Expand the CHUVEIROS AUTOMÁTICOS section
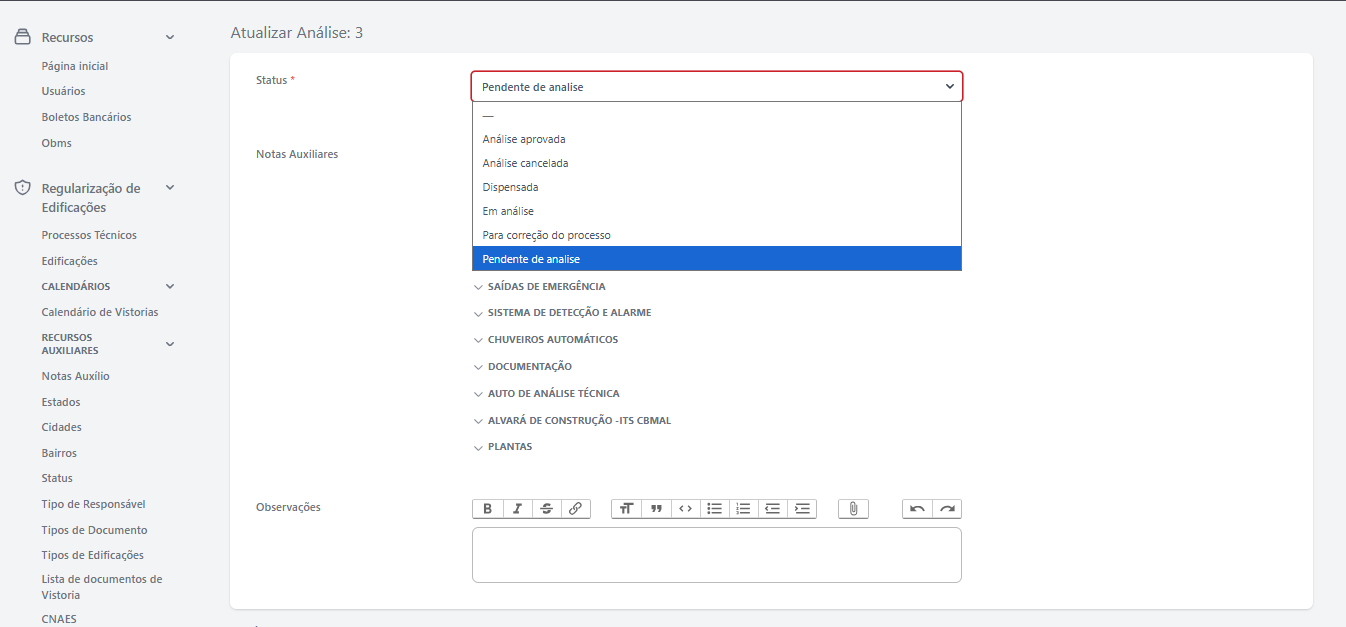The width and height of the screenshot is (1346, 627). (552, 340)
